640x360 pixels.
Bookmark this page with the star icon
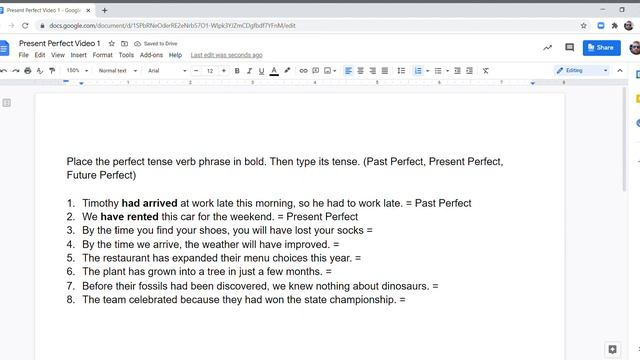tap(584, 25)
